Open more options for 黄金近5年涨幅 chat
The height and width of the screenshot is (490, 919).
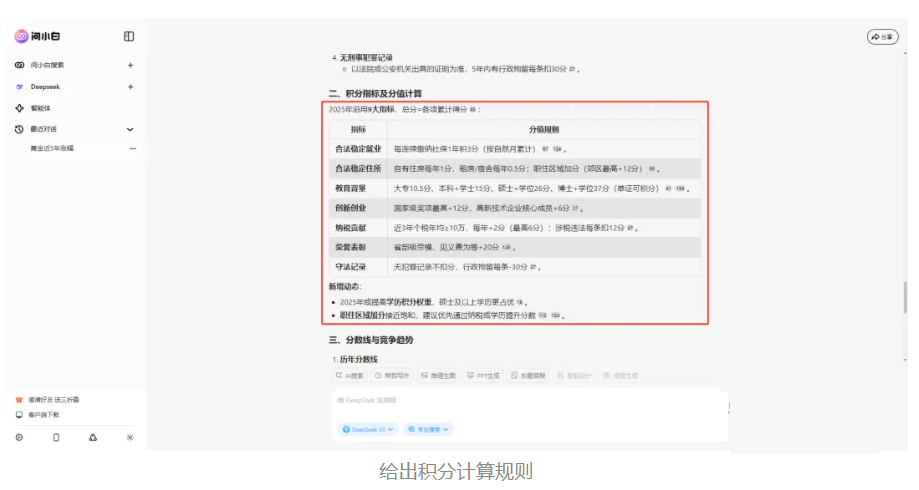click(132, 149)
